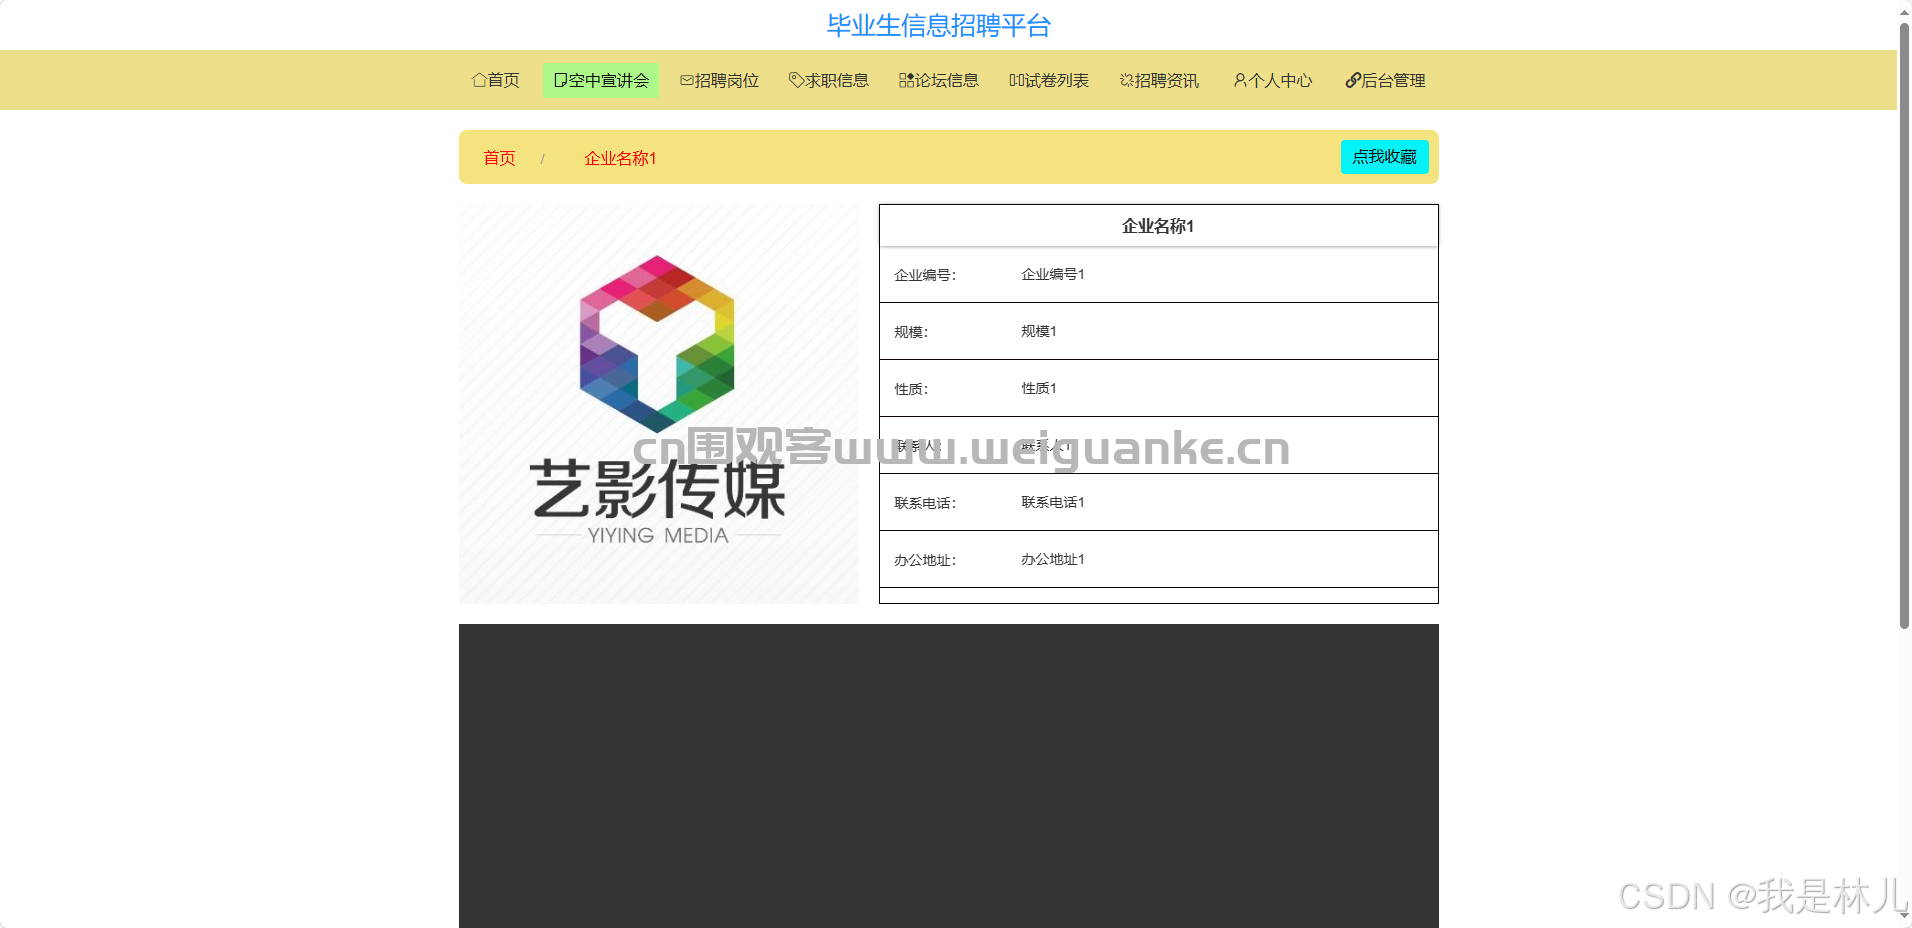
Task: Open the 试卷列表 menu
Action: pos(1049,80)
